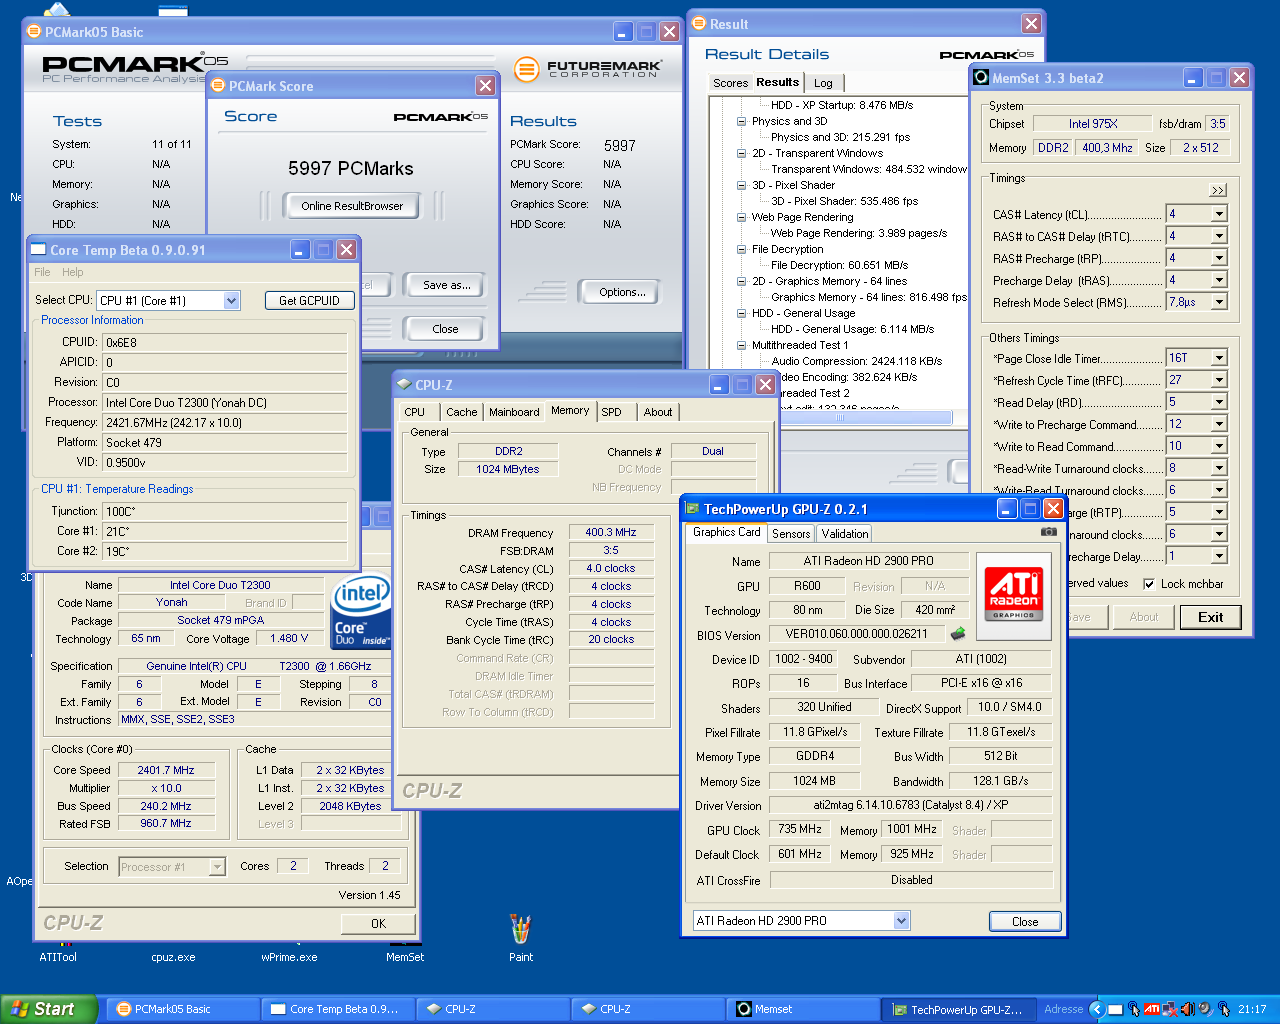Click the CPU-Z Memory window title icon
The image size is (1280, 1024).
(404, 384)
